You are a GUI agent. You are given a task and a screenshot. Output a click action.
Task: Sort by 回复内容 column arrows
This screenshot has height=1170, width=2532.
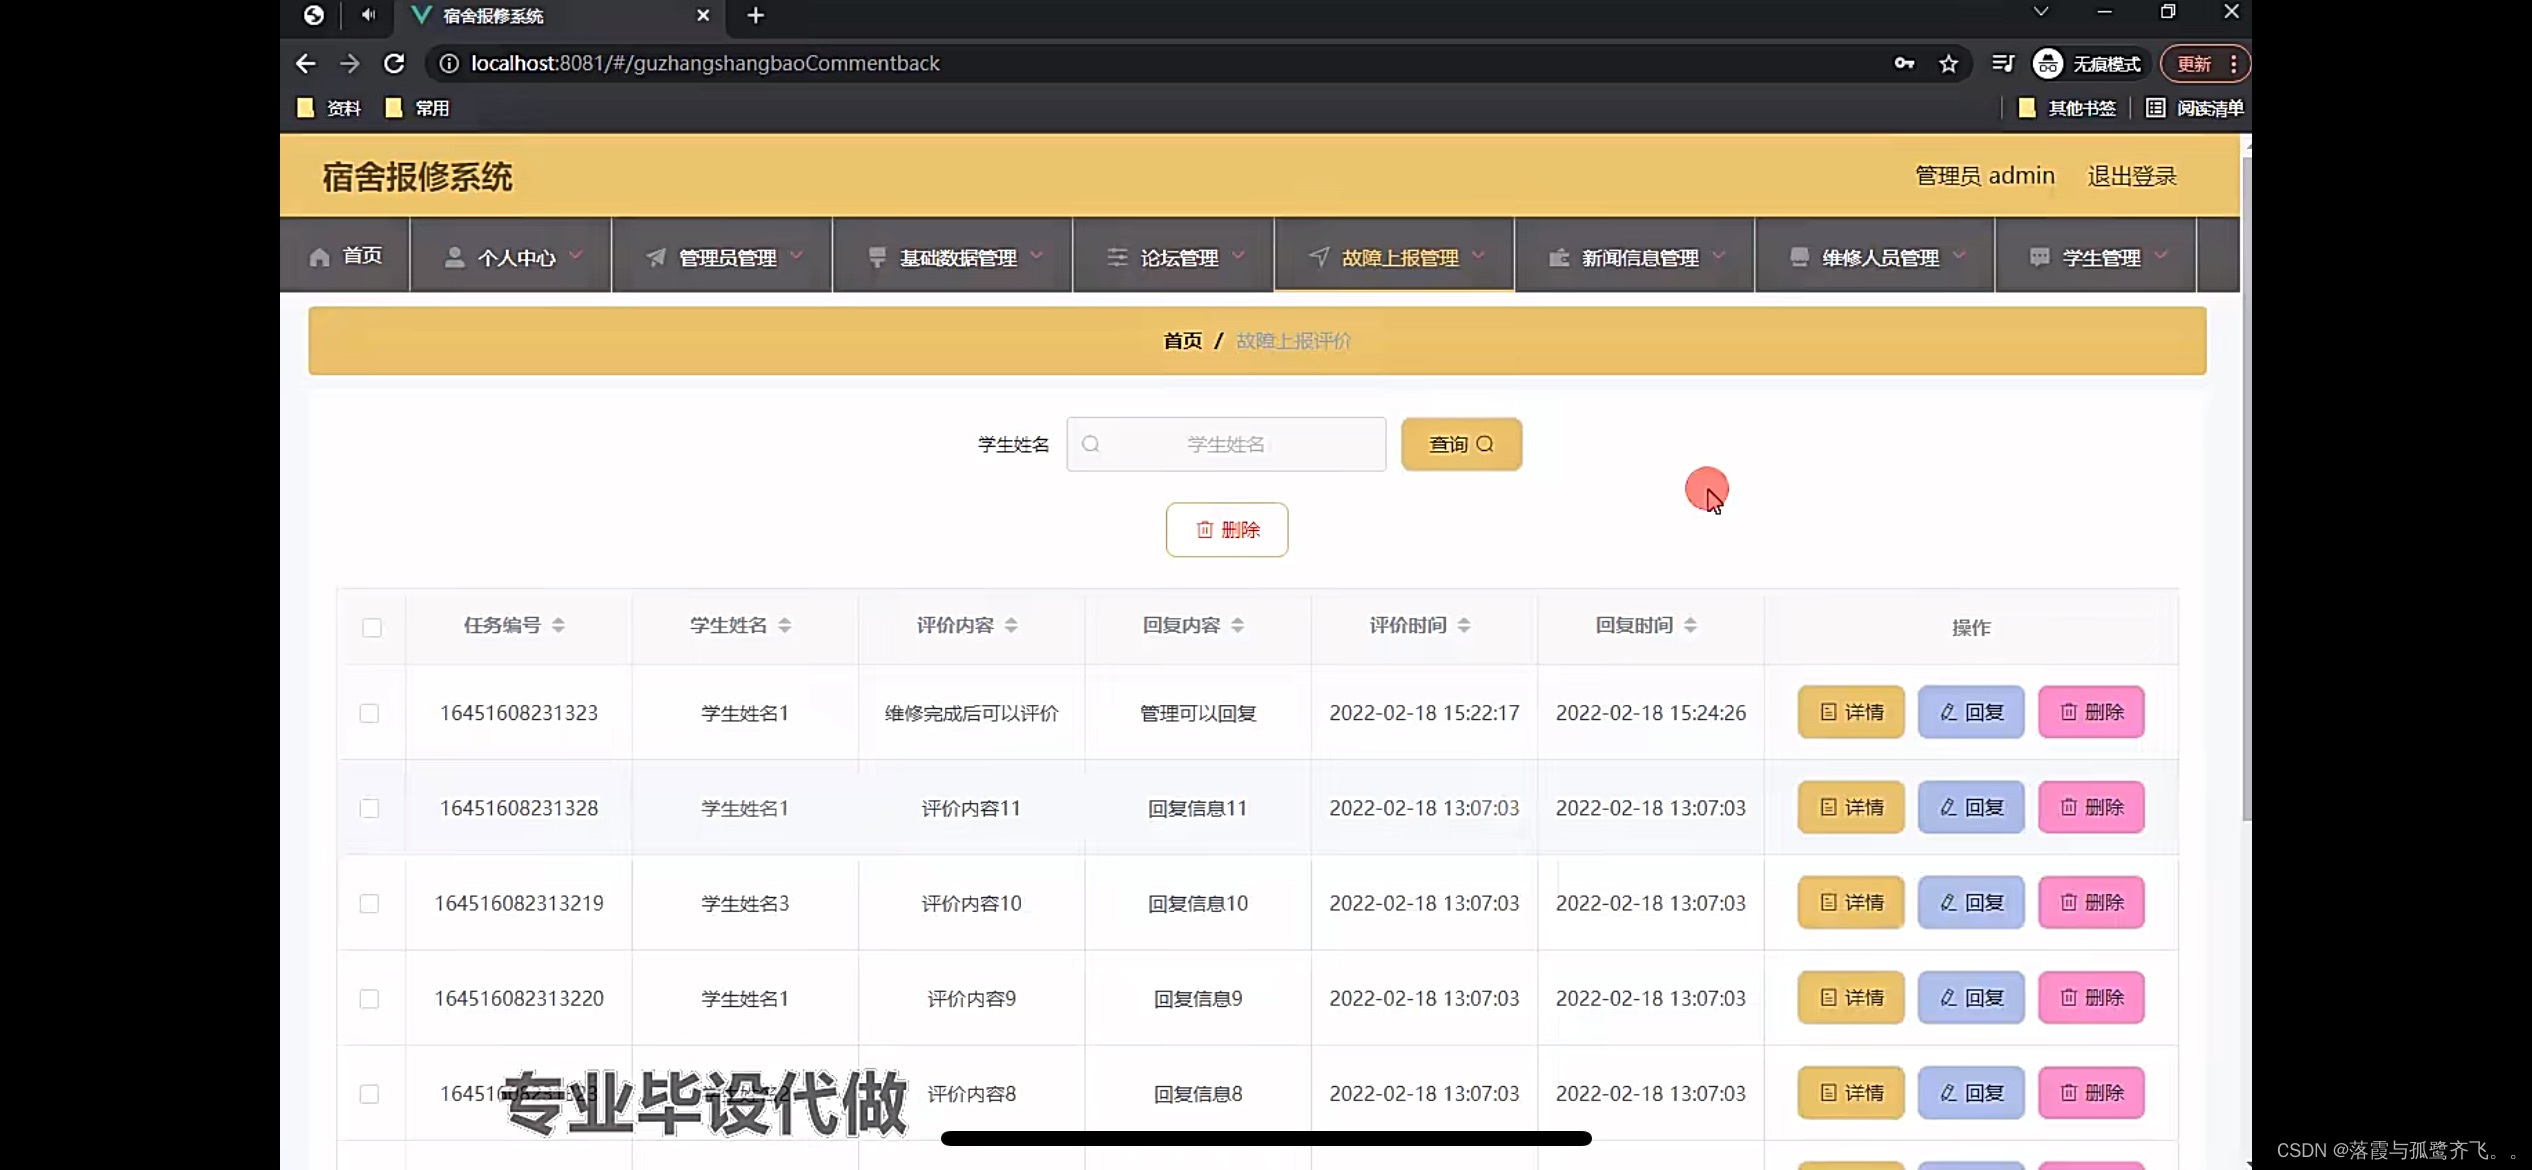pyautogui.click(x=1237, y=625)
